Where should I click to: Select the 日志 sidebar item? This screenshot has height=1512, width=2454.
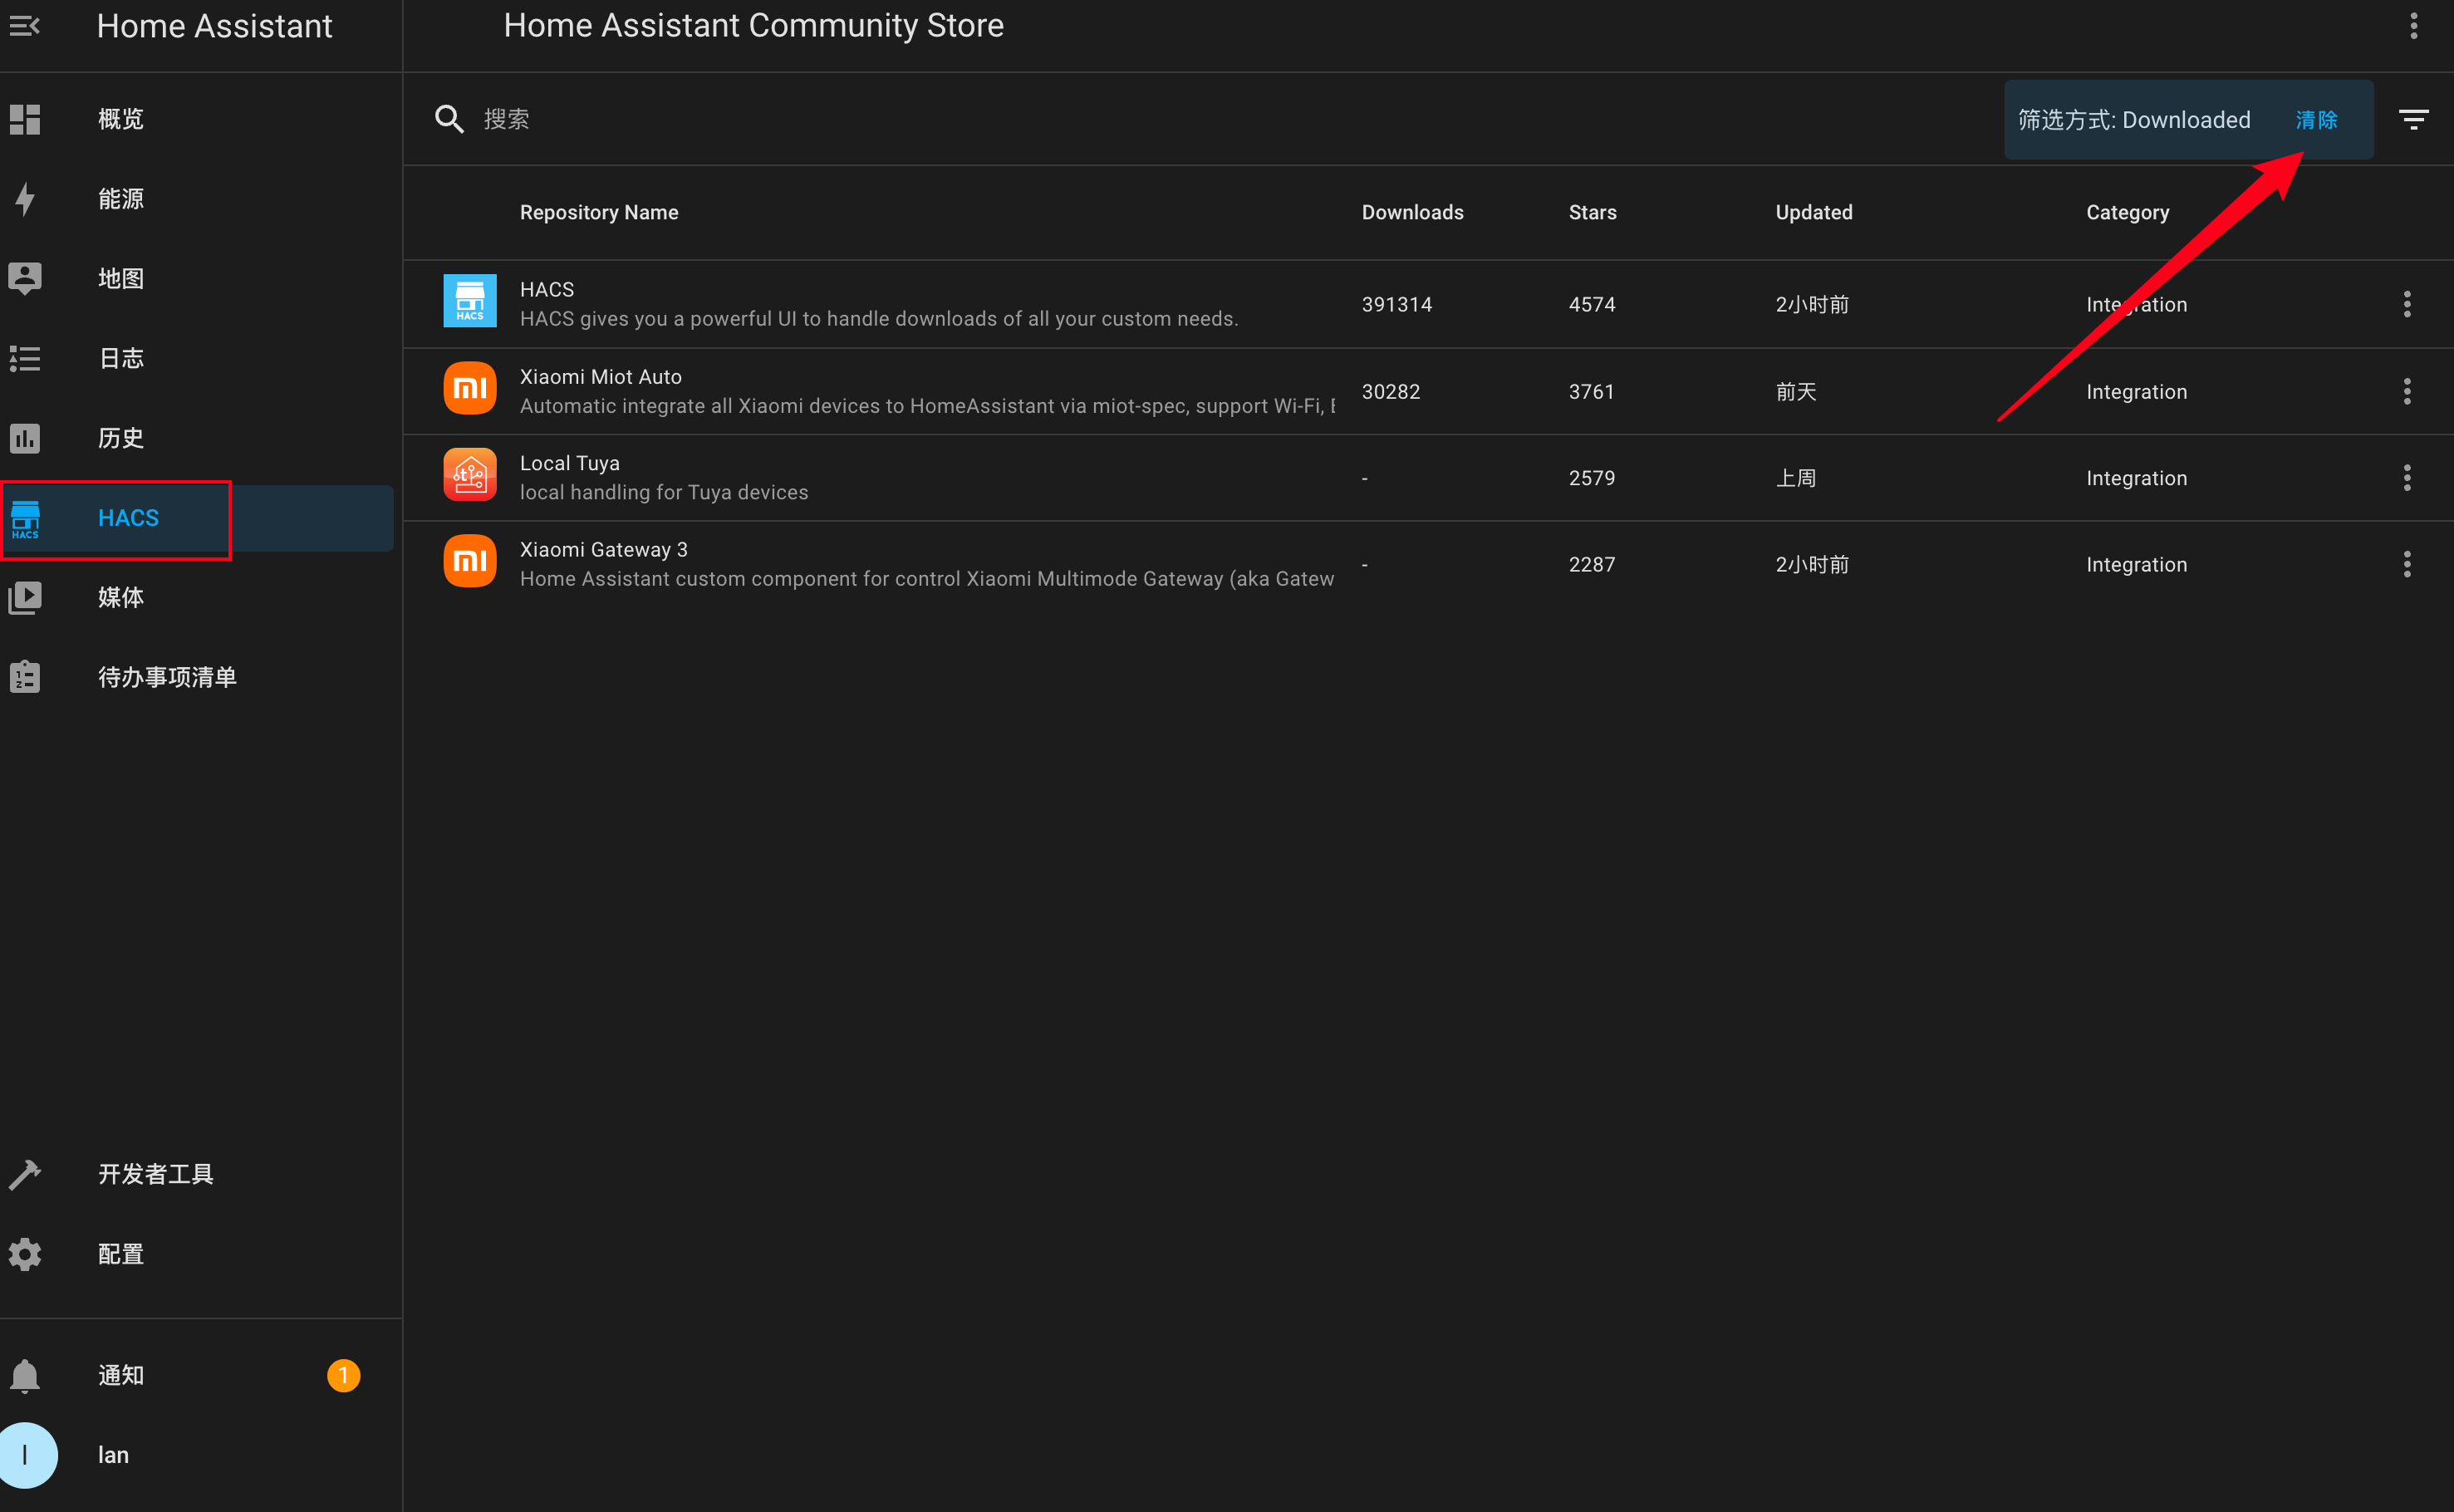(197, 358)
